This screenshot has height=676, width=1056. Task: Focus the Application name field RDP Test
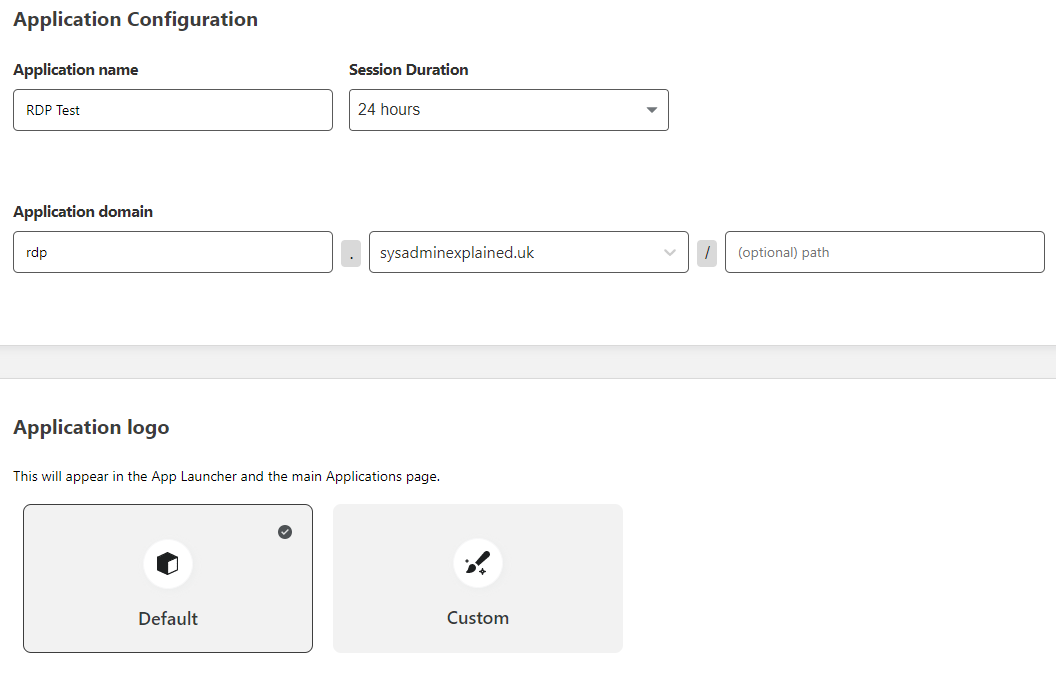coord(172,110)
